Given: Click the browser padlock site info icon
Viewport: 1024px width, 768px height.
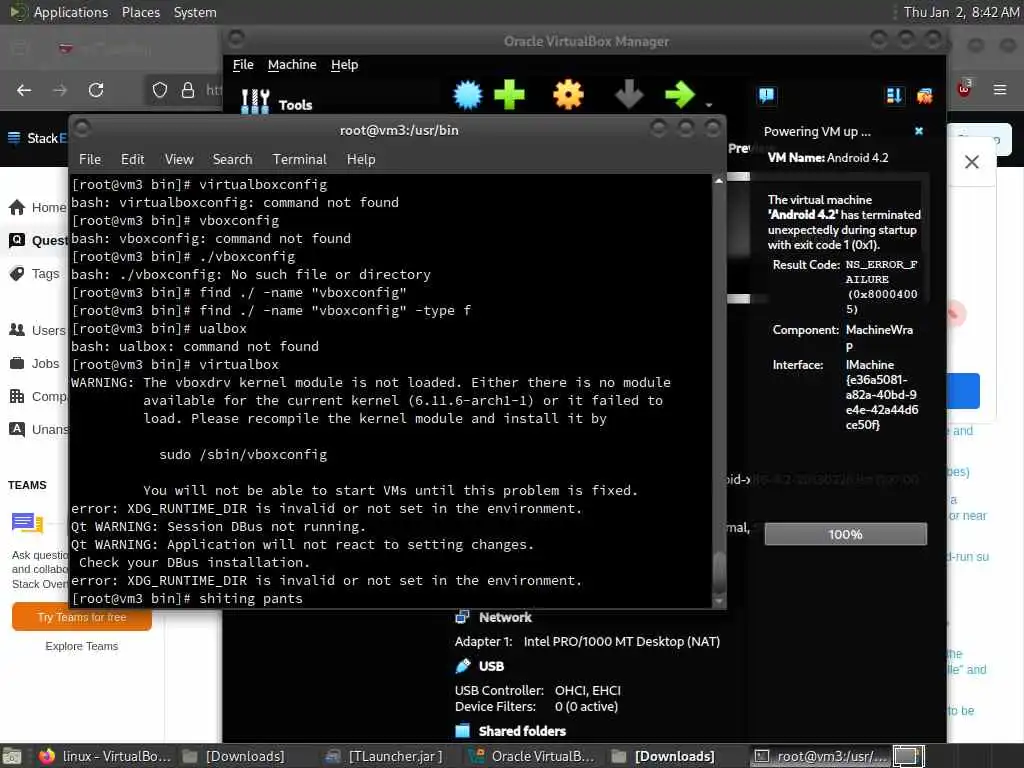Looking at the screenshot, I should coord(188,90).
